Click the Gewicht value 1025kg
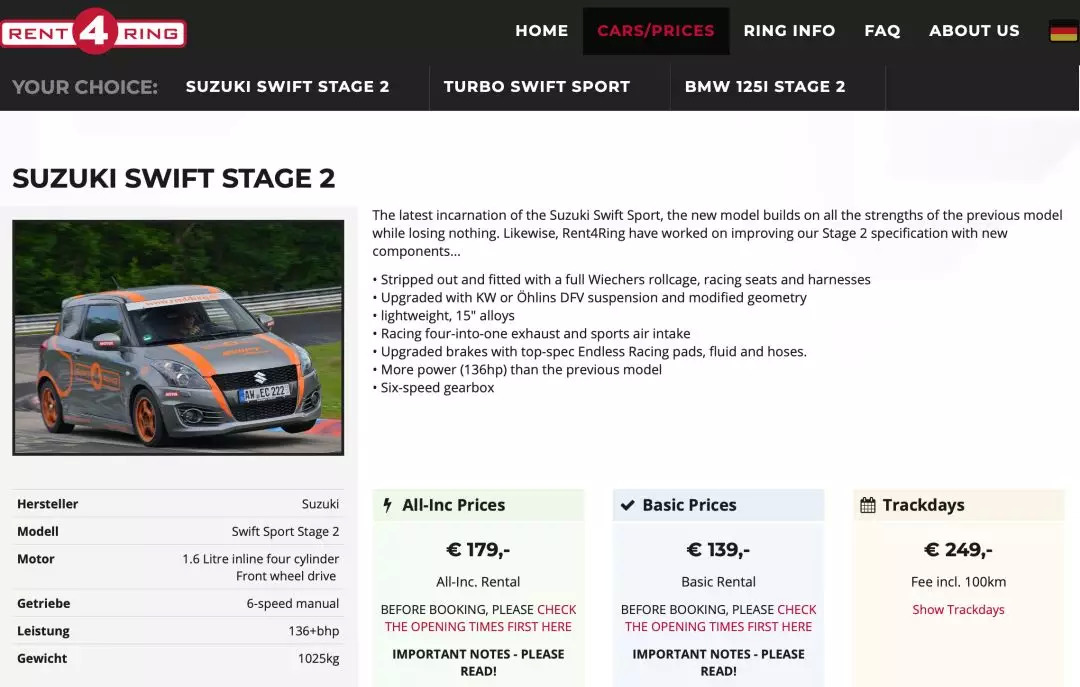Image resolution: width=1080 pixels, height=687 pixels. (318, 658)
